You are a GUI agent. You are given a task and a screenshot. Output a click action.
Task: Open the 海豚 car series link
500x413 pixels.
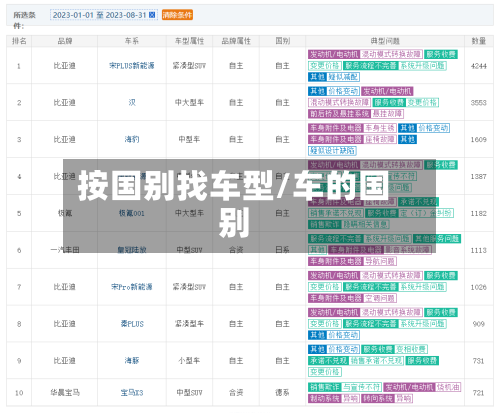(132, 361)
